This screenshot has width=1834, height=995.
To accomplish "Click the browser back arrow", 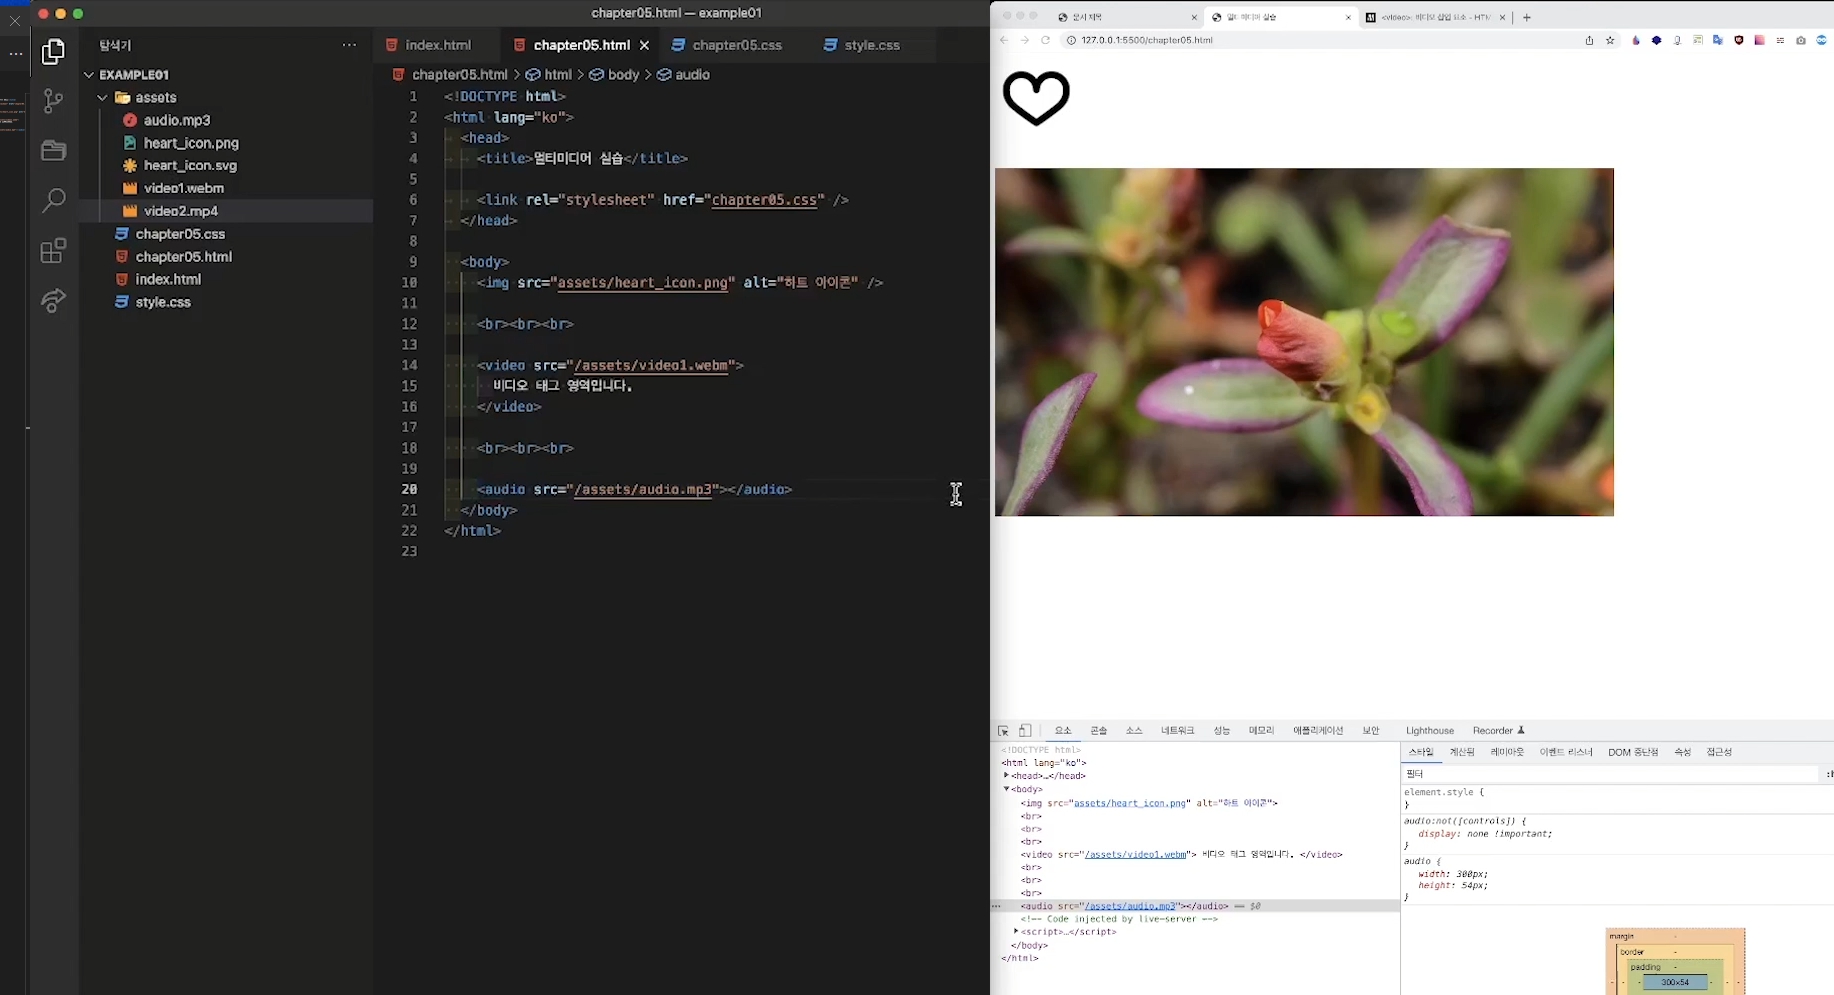I will point(1004,40).
